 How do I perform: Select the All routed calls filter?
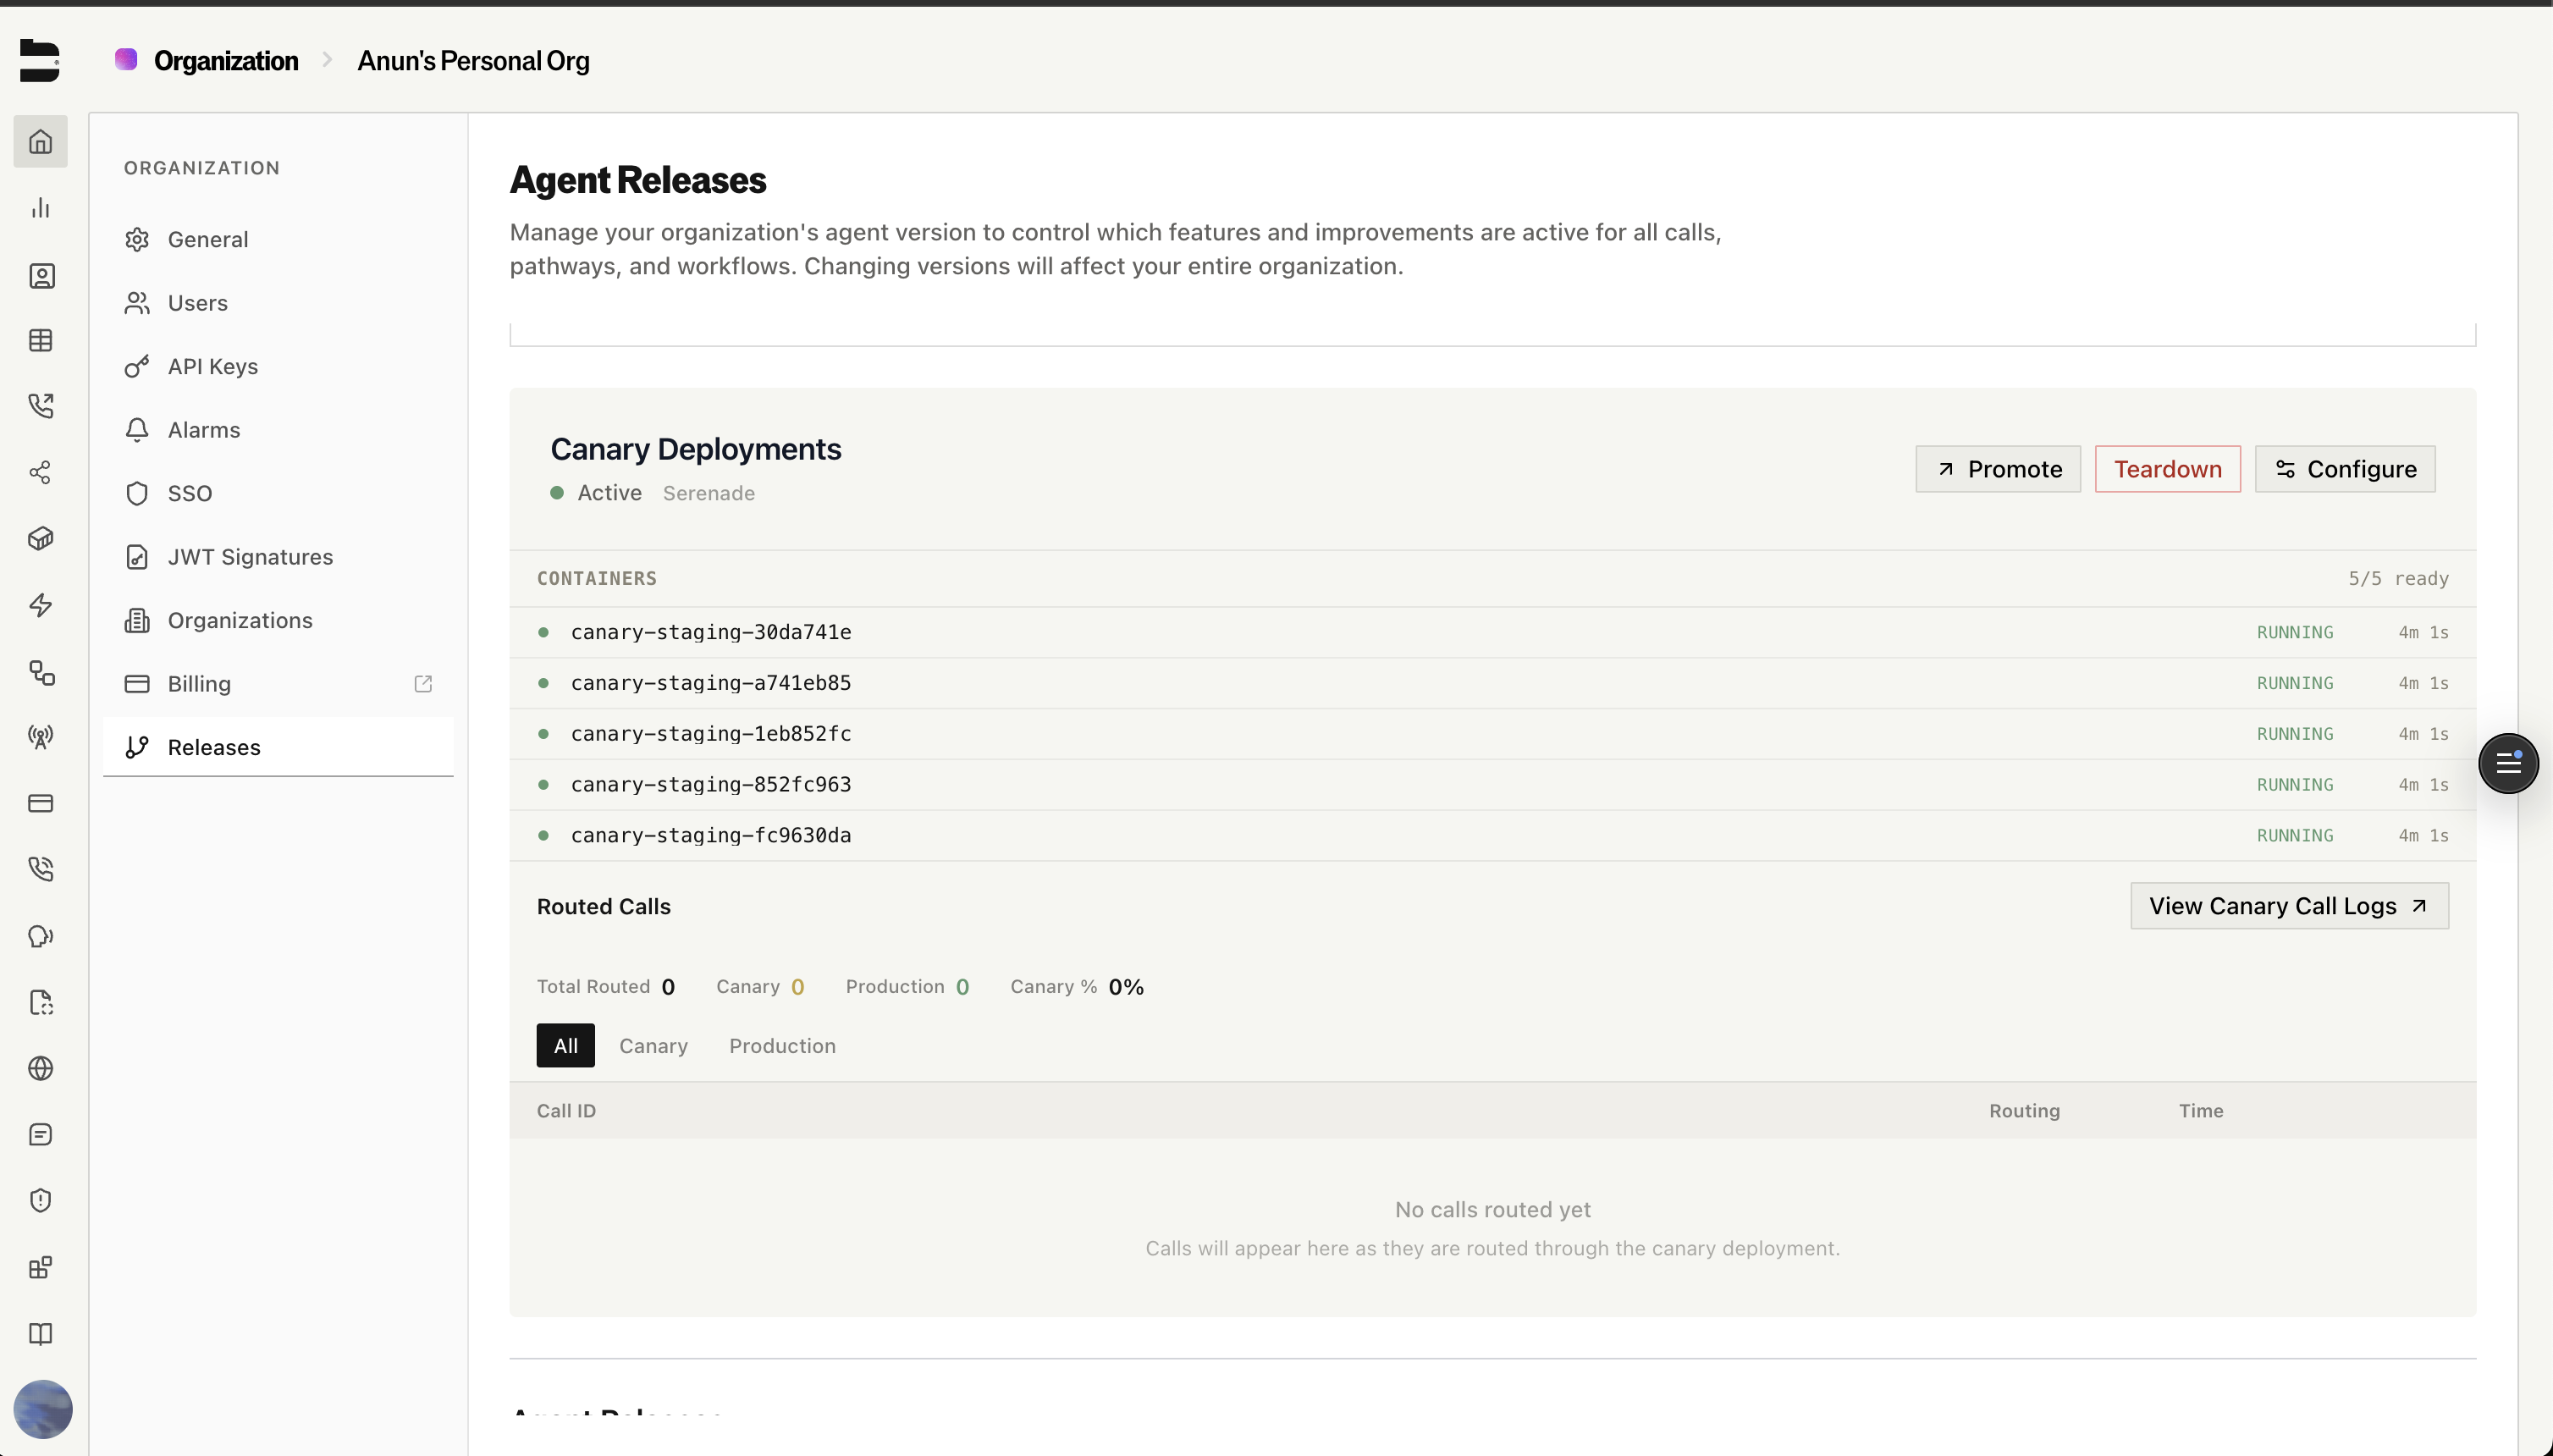pos(565,1045)
